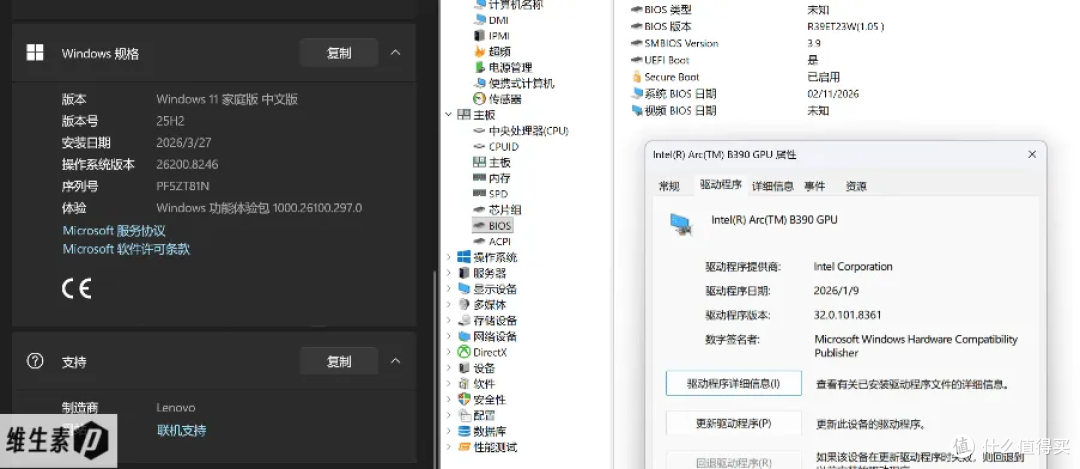Select the DMI tree icon
This screenshot has height=469, width=1080.
[479, 20]
